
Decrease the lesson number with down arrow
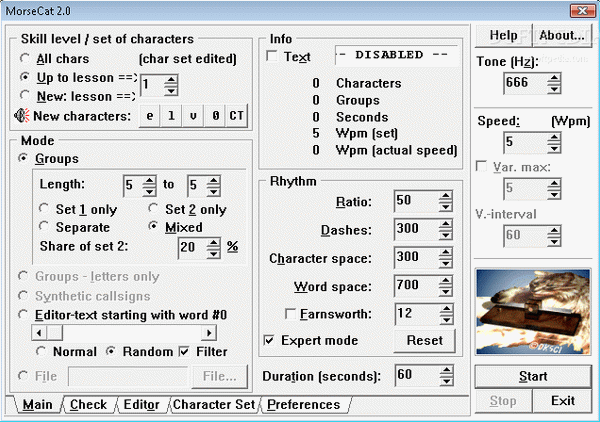click(171, 90)
